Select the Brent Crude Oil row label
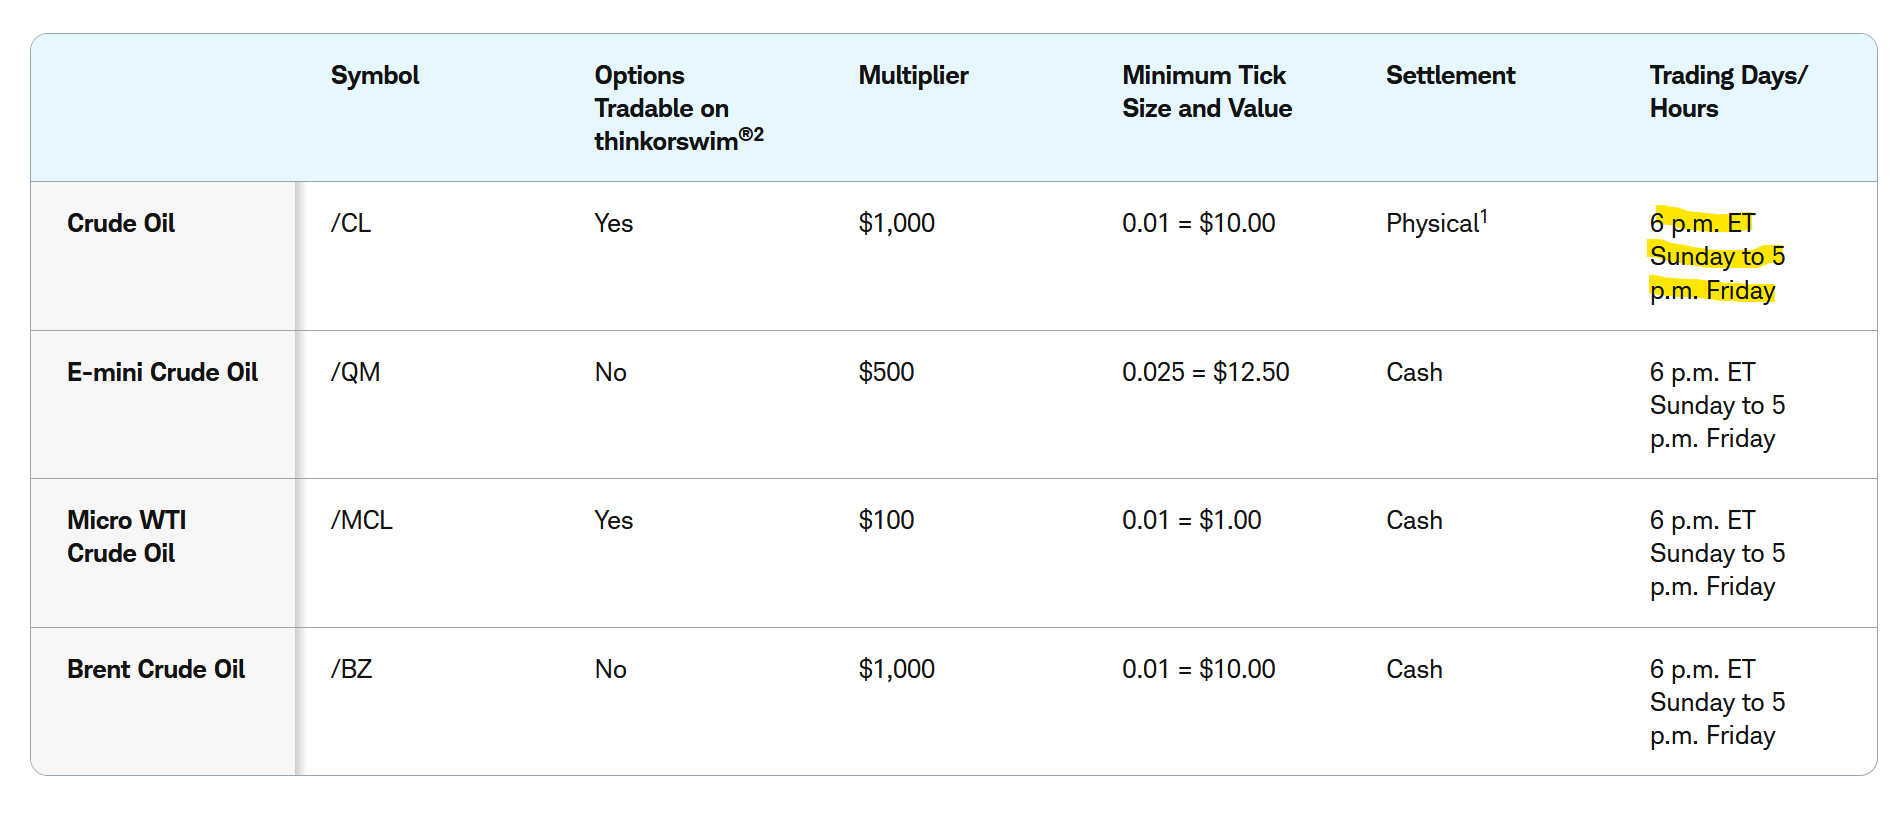Screen dimensions: 1903x817 point(156,669)
